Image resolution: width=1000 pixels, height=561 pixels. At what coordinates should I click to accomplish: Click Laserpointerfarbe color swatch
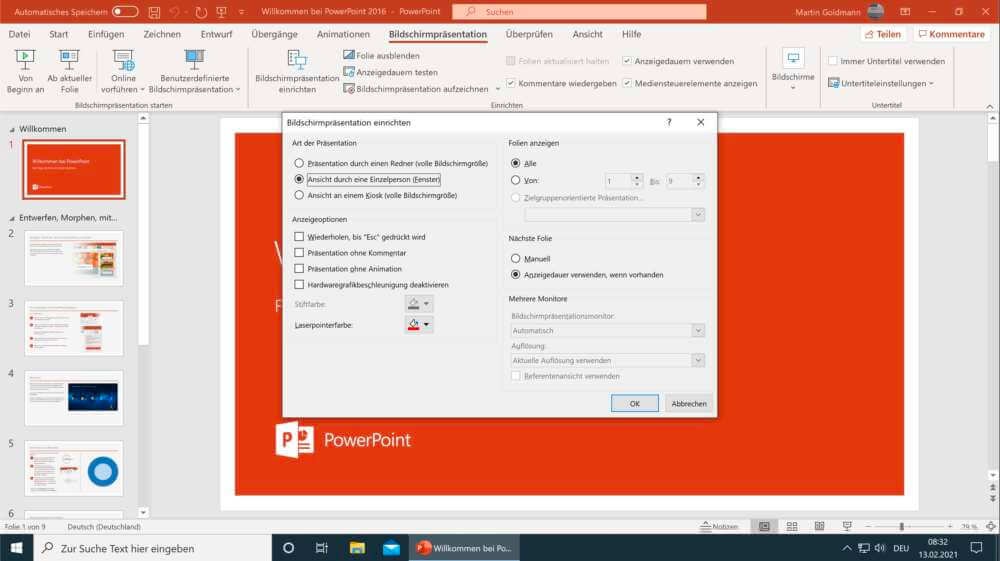(x=413, y=324)
